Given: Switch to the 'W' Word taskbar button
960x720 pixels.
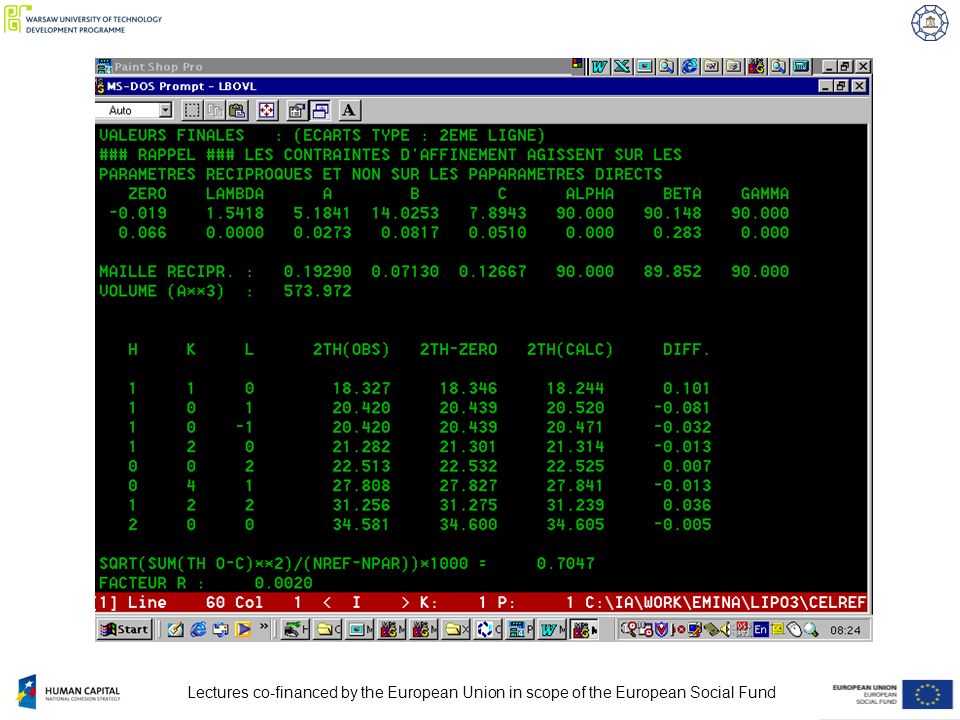Looking at the screenshot, I should [552, 629].
